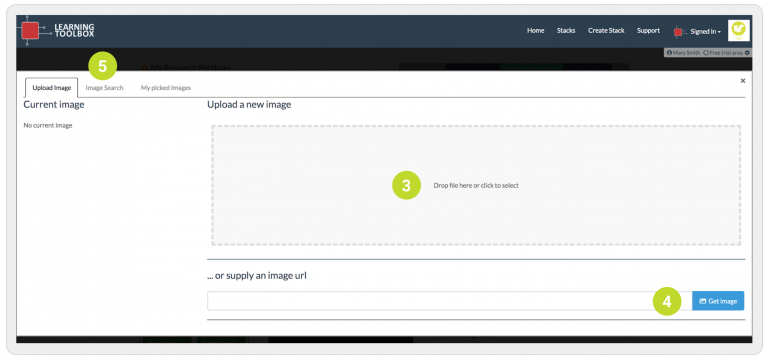The height and width of the screenshot is (361, 768).
Task: Click the '... or supply an image url' label
Action: pyautogui.click(x=257, y=276)
